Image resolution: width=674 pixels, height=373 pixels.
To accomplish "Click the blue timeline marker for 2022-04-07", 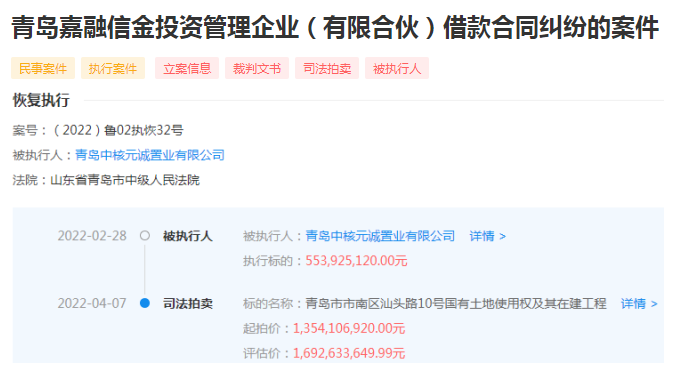I will pyautogui.click(x=145, y=303).
